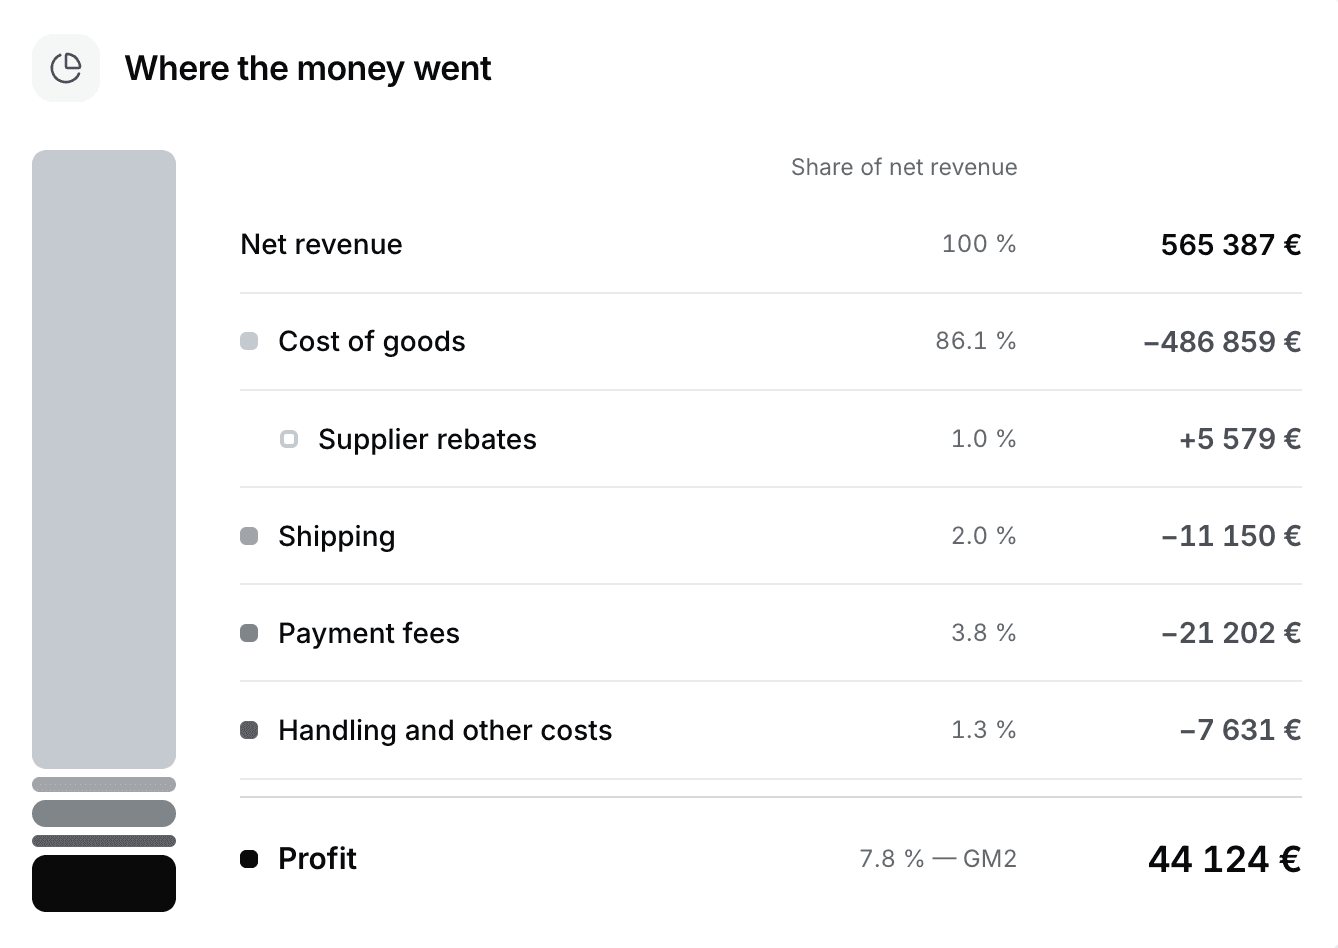Screen dimensions: 1338x948
Task: Click the Payment fees legend dot
Action: 250,633
